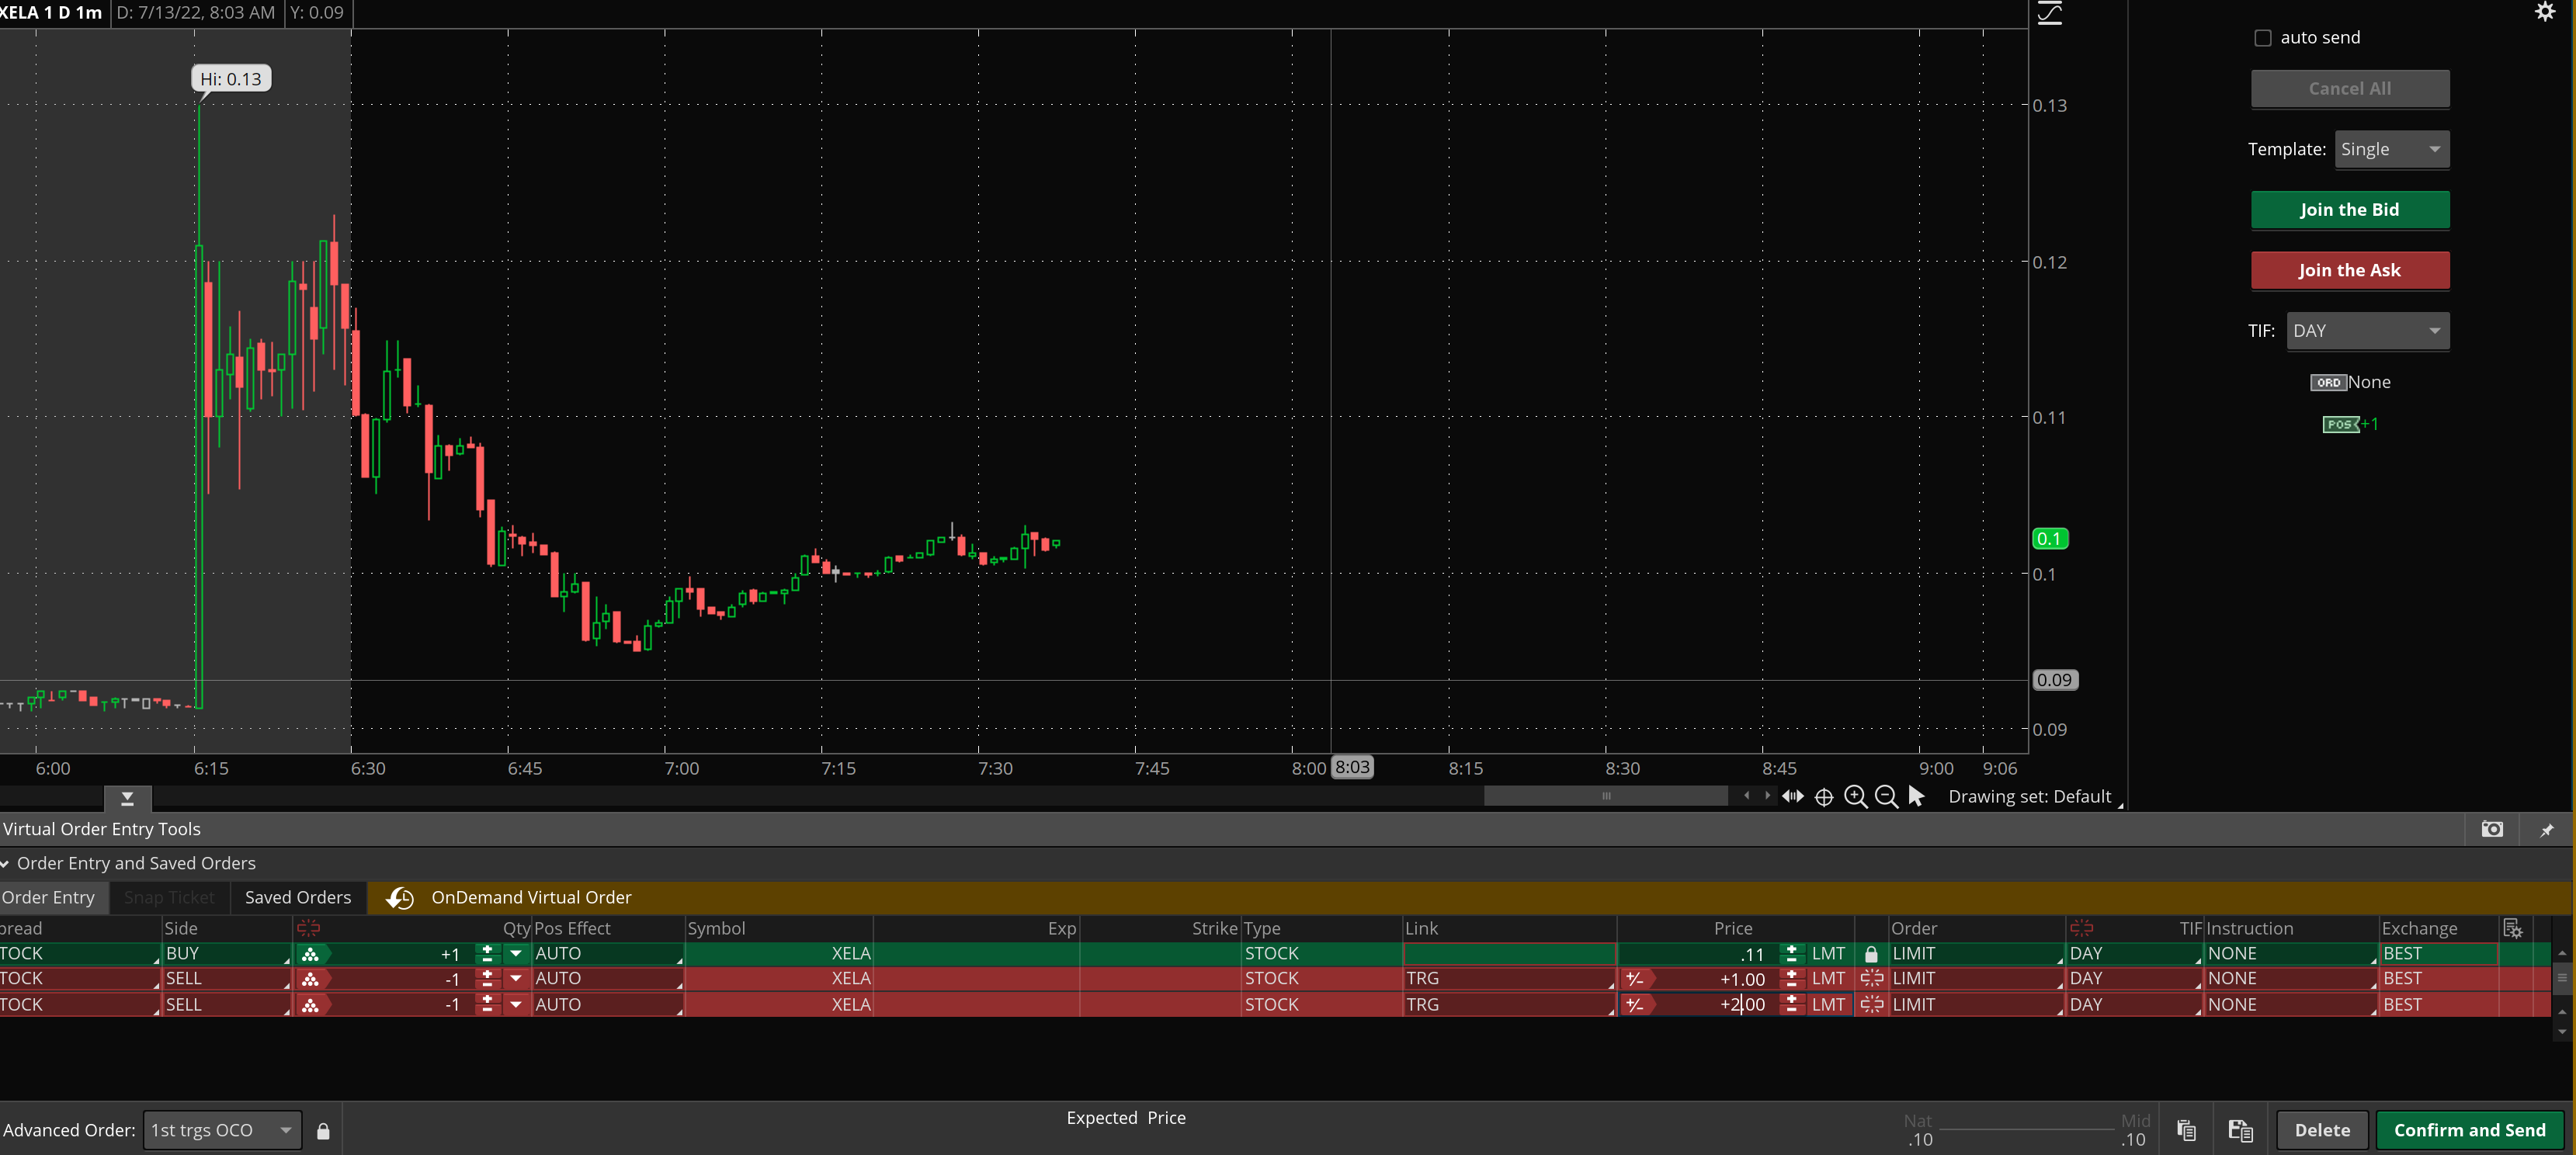Select the Order Entry tab
This screenshot has height=1155, width=2576.
[x=49, y=897]
